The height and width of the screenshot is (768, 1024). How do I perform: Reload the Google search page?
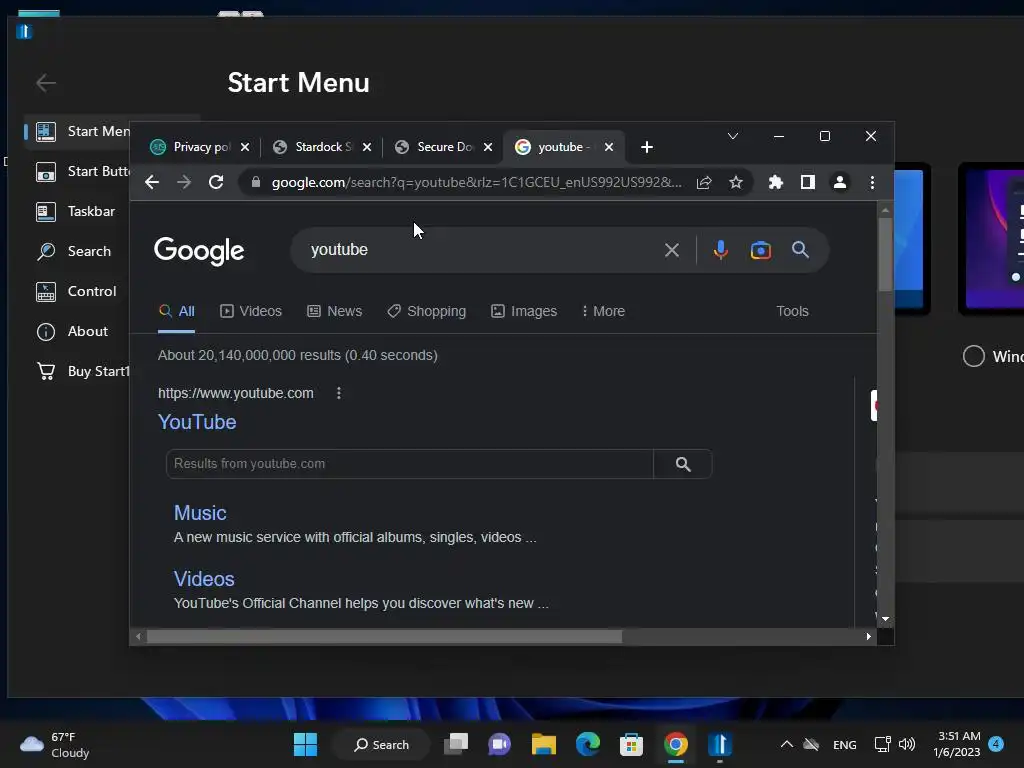coord(216,182)
